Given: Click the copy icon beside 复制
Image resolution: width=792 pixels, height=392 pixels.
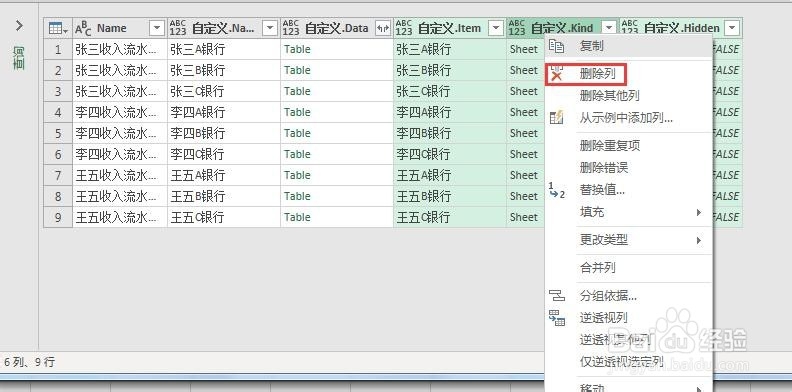Looking at the screenshot, I should pos(556,46).
